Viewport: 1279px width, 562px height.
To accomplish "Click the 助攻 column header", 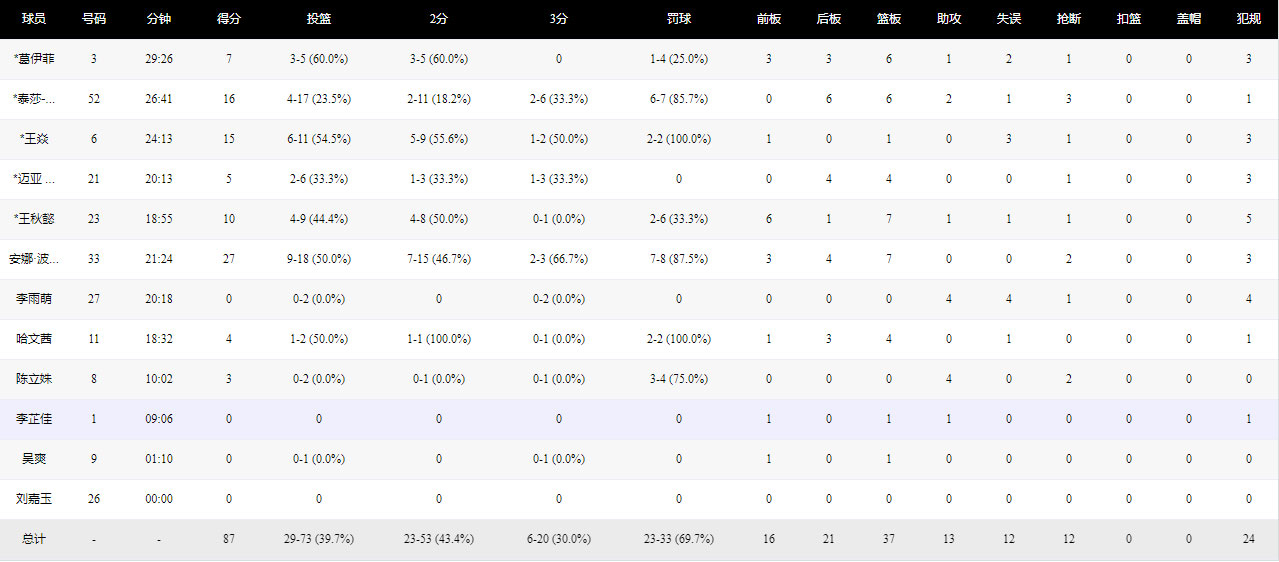I will 948,19.
